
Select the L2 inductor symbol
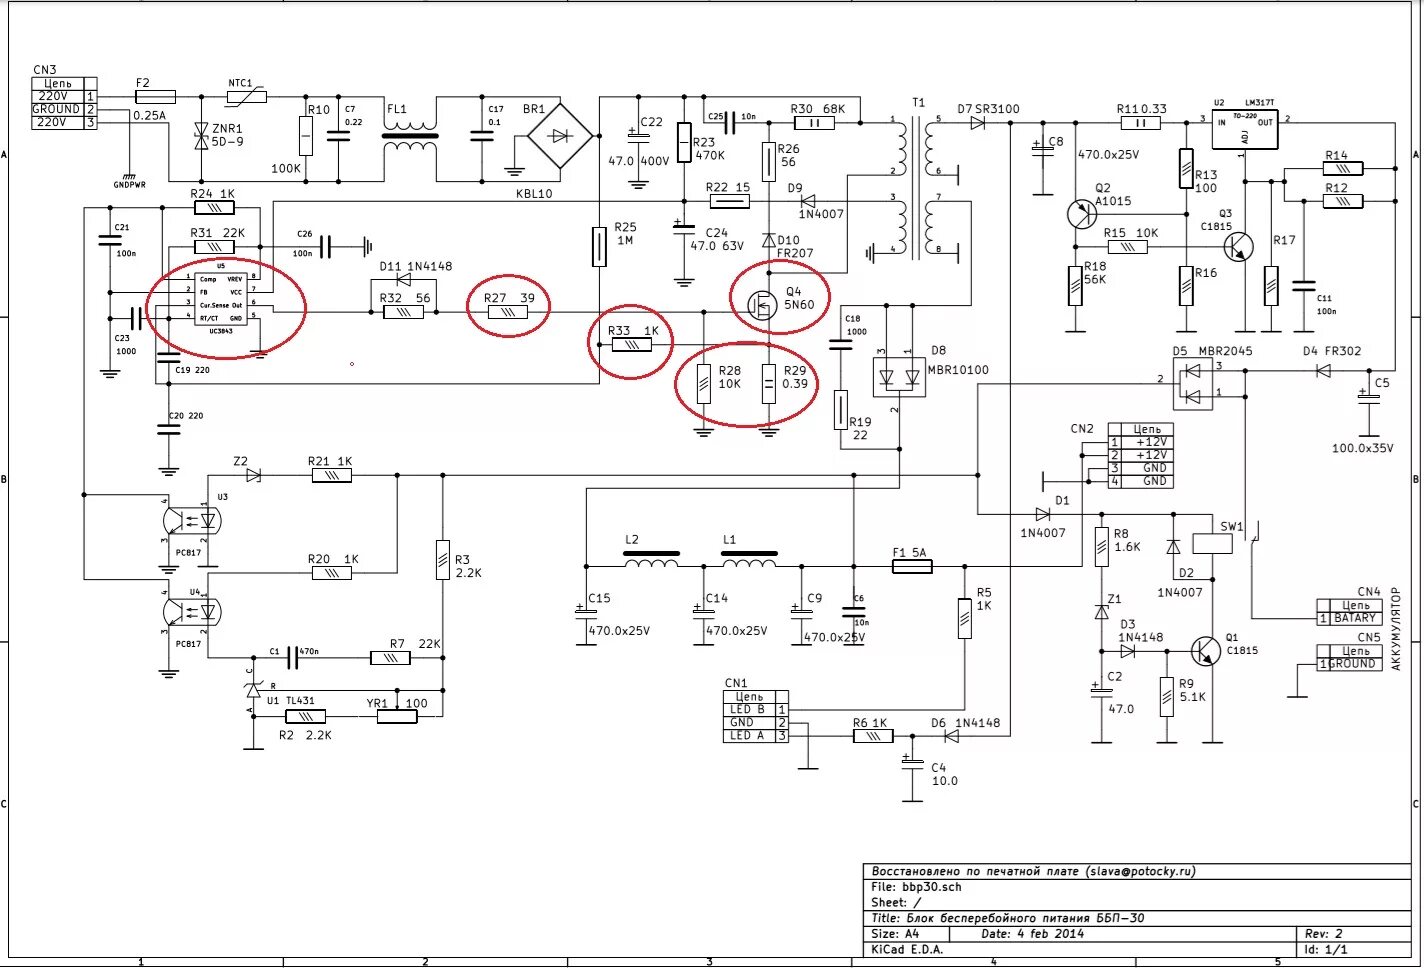pyautogui.click(x=651, y=560)
